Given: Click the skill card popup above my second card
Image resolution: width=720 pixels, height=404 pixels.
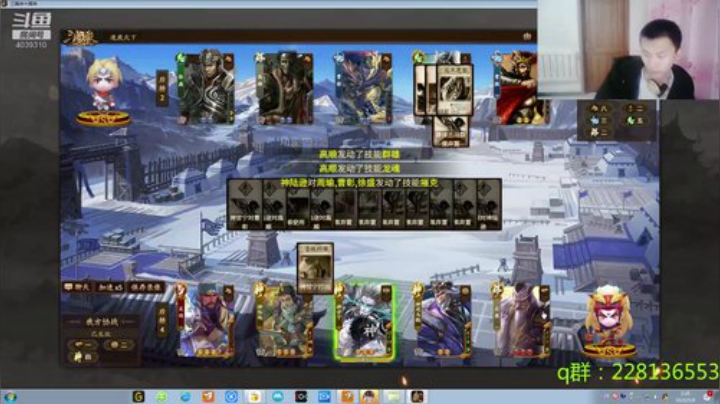Looking at the screenshot, I should tap(315, 269).
